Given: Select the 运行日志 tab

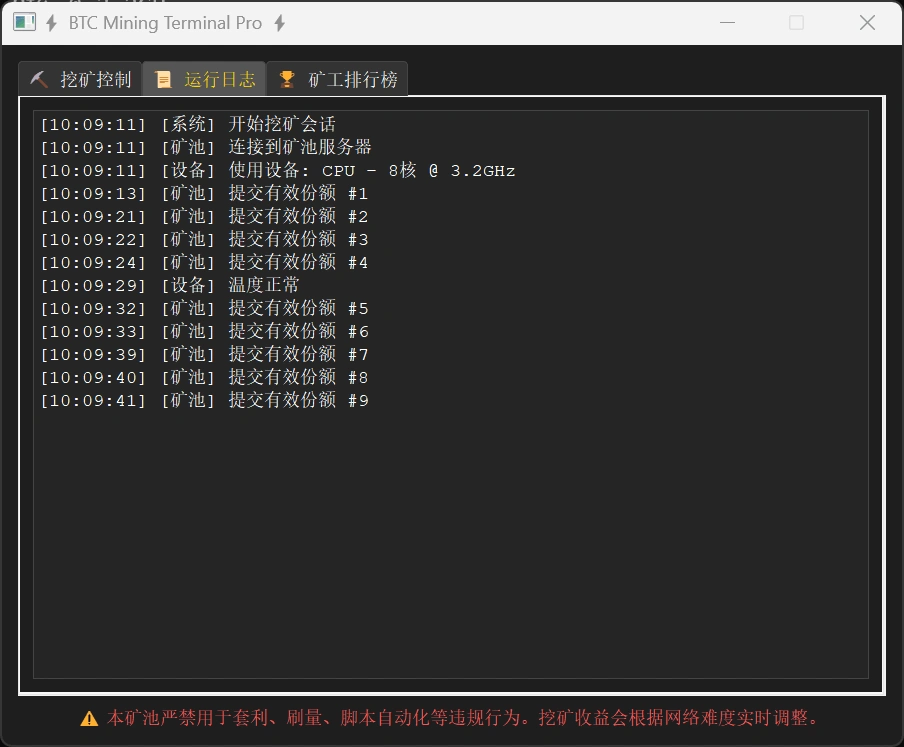Looking at the screenshot, I should (205, 80).
